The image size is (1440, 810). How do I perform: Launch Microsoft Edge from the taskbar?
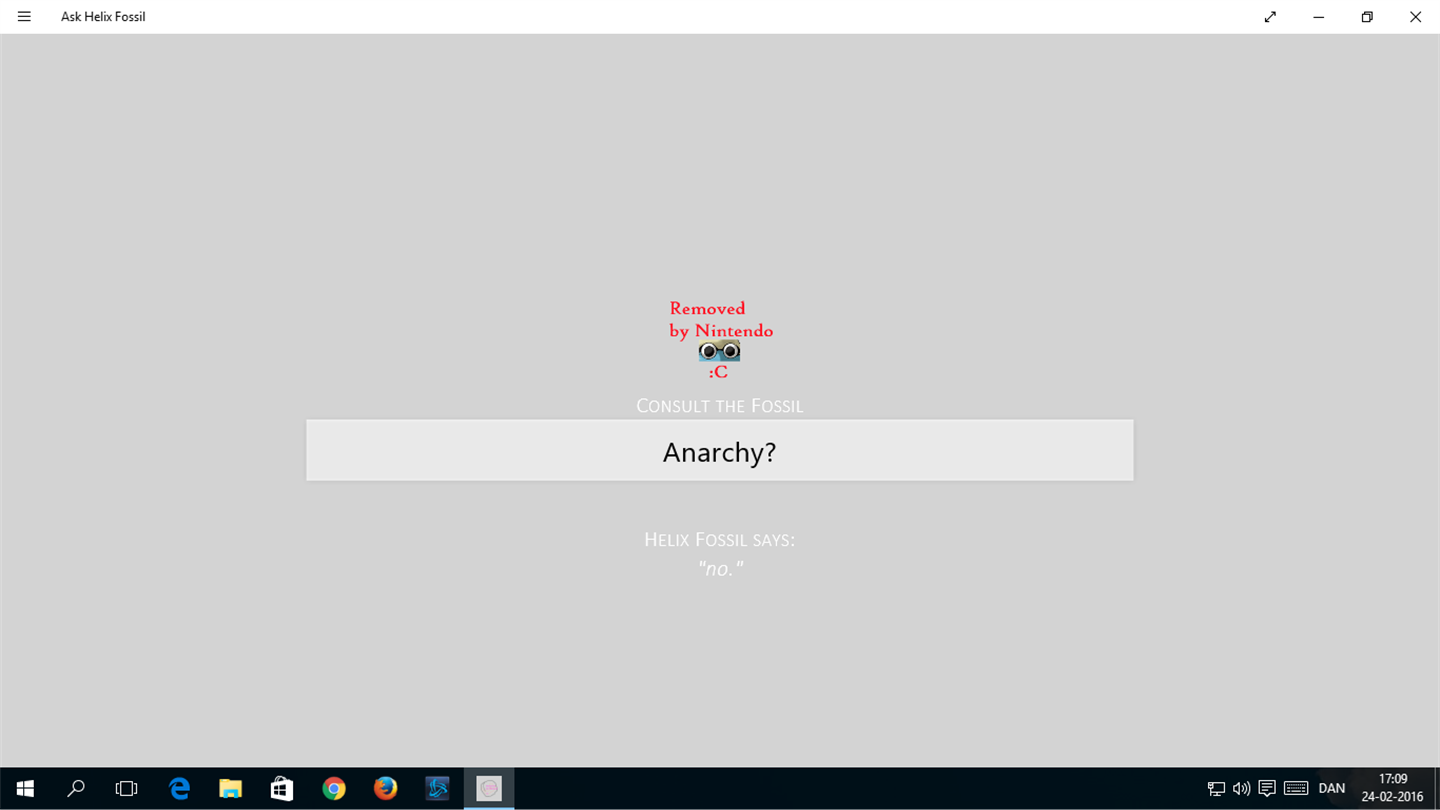coord(179,789)
